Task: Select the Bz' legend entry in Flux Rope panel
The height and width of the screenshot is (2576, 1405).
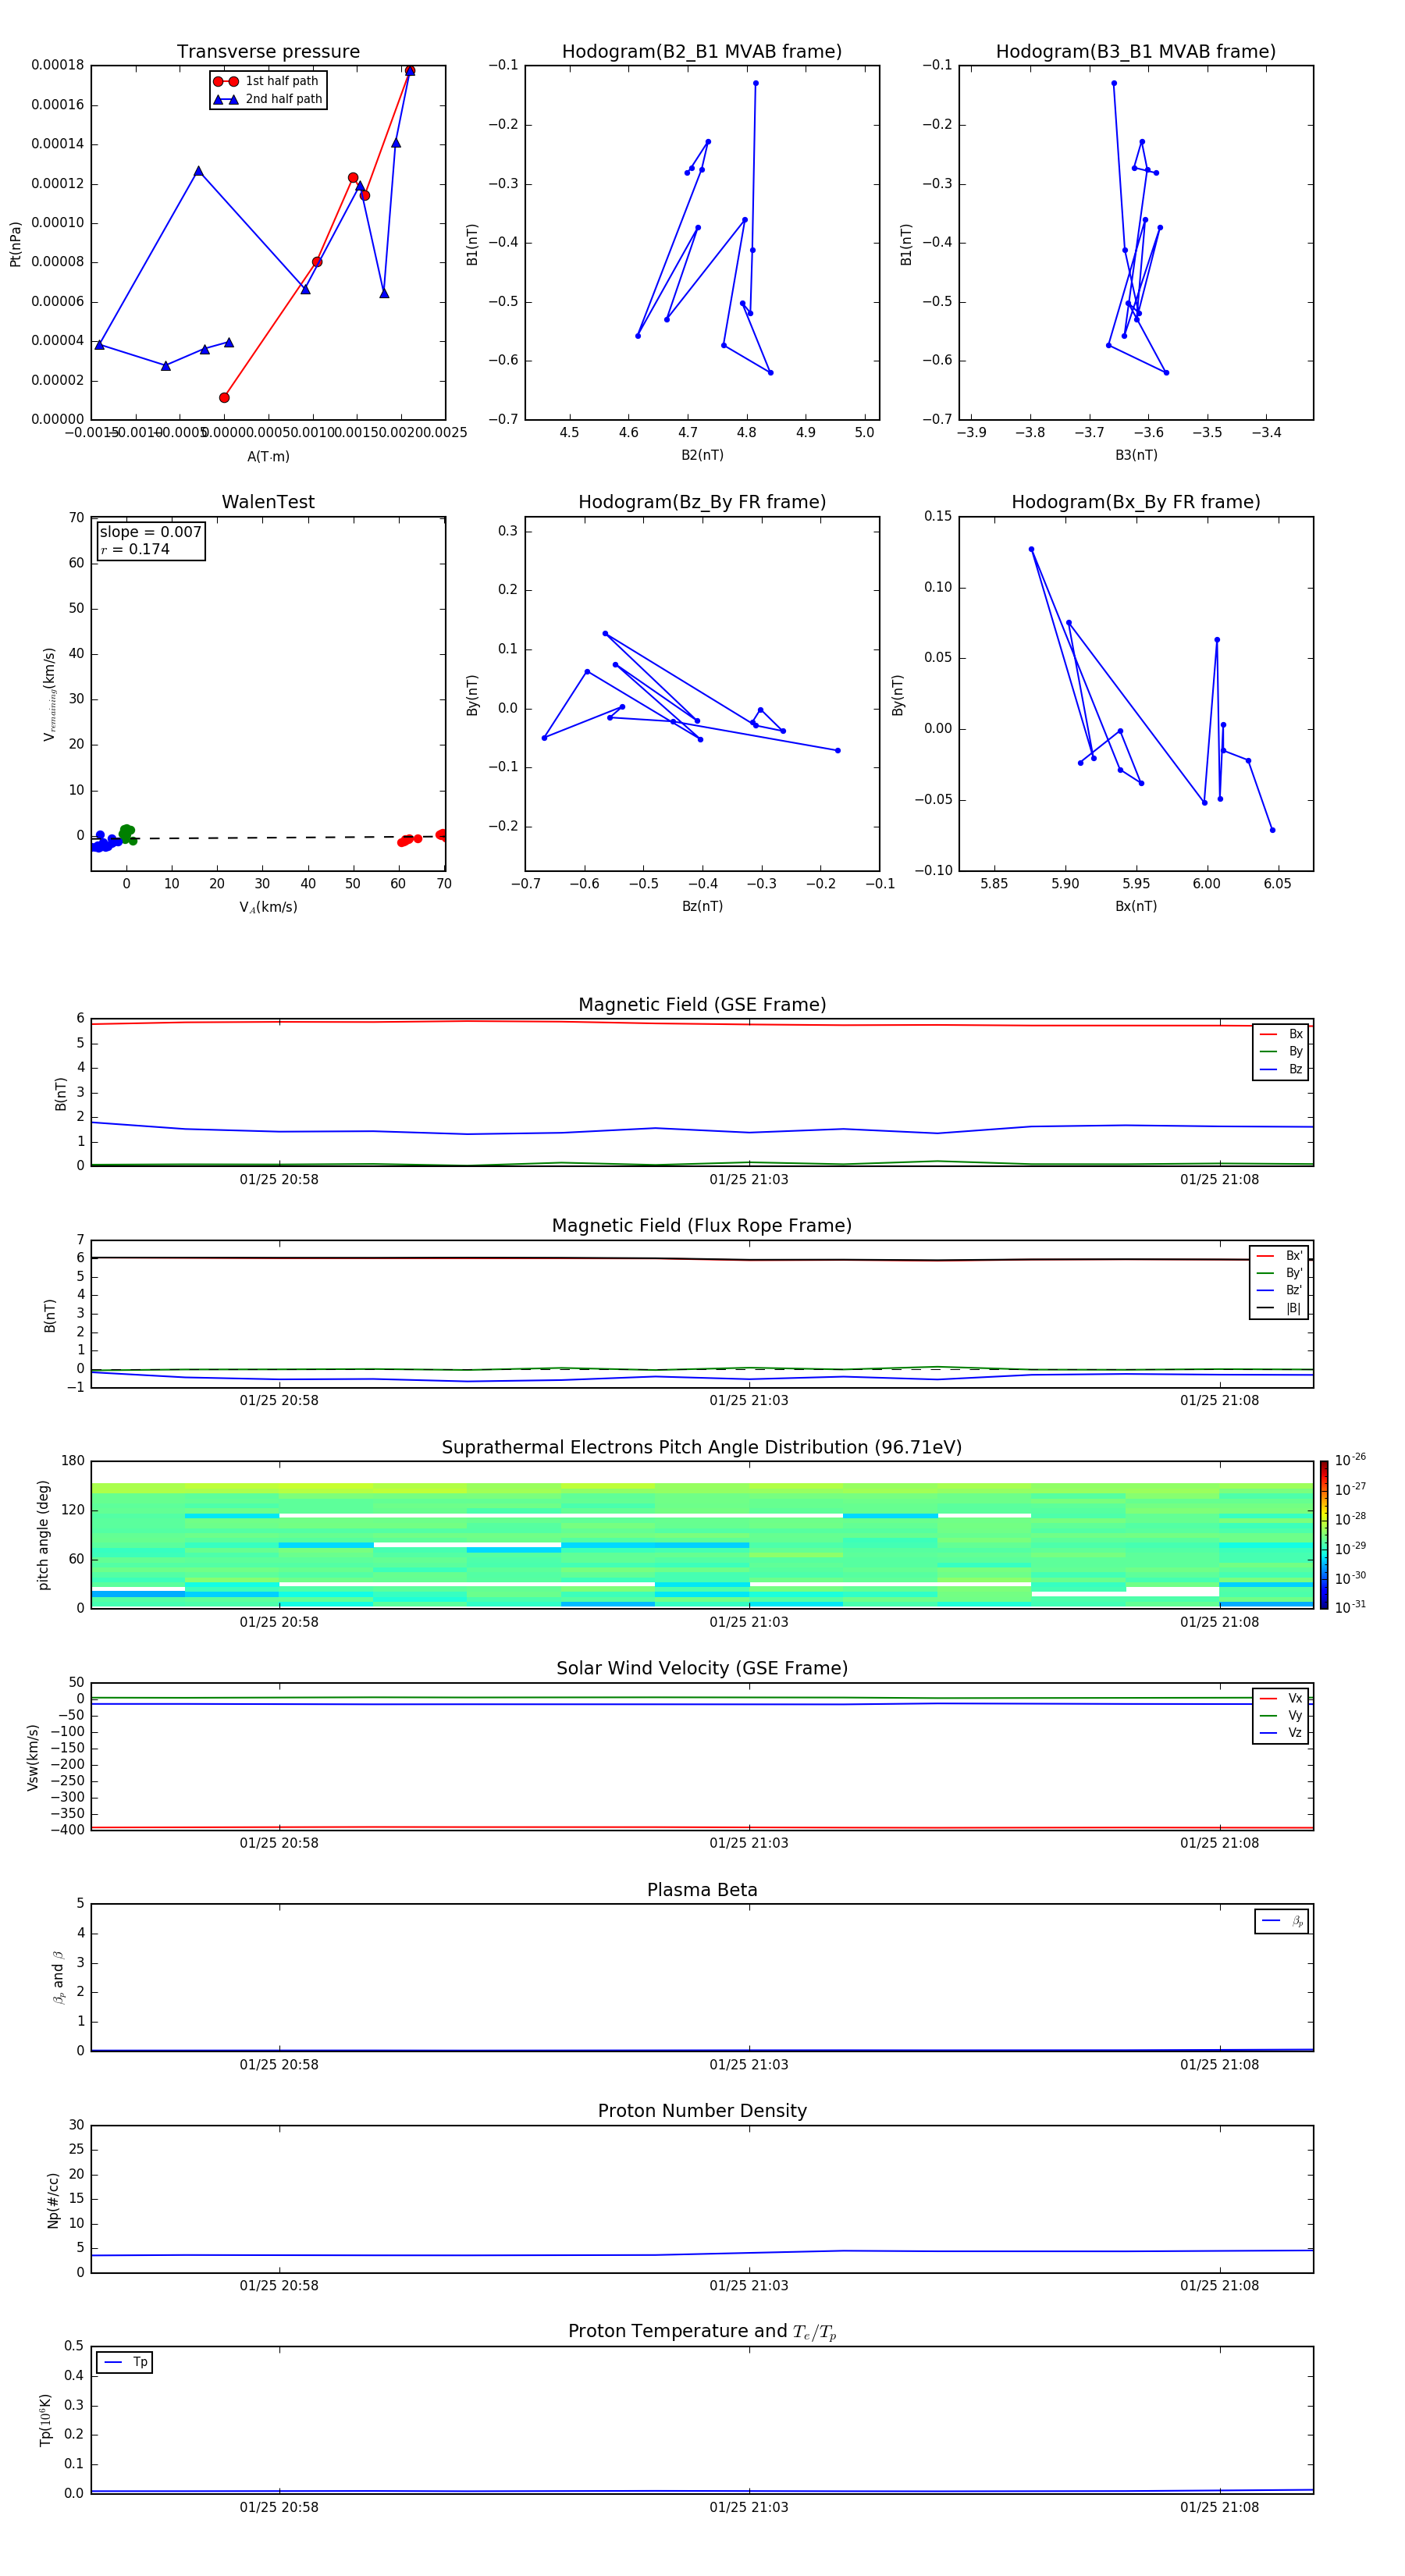Action: pos(1280,1290)
